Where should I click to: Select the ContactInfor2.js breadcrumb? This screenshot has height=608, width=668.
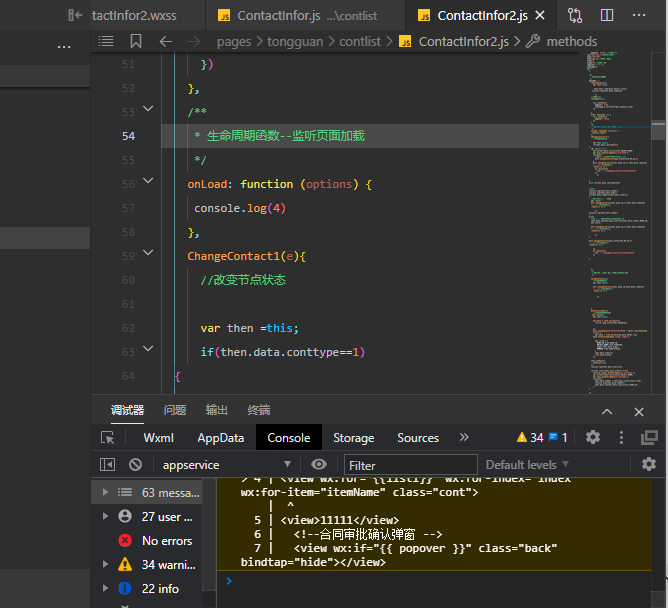[x=454, y=42]
